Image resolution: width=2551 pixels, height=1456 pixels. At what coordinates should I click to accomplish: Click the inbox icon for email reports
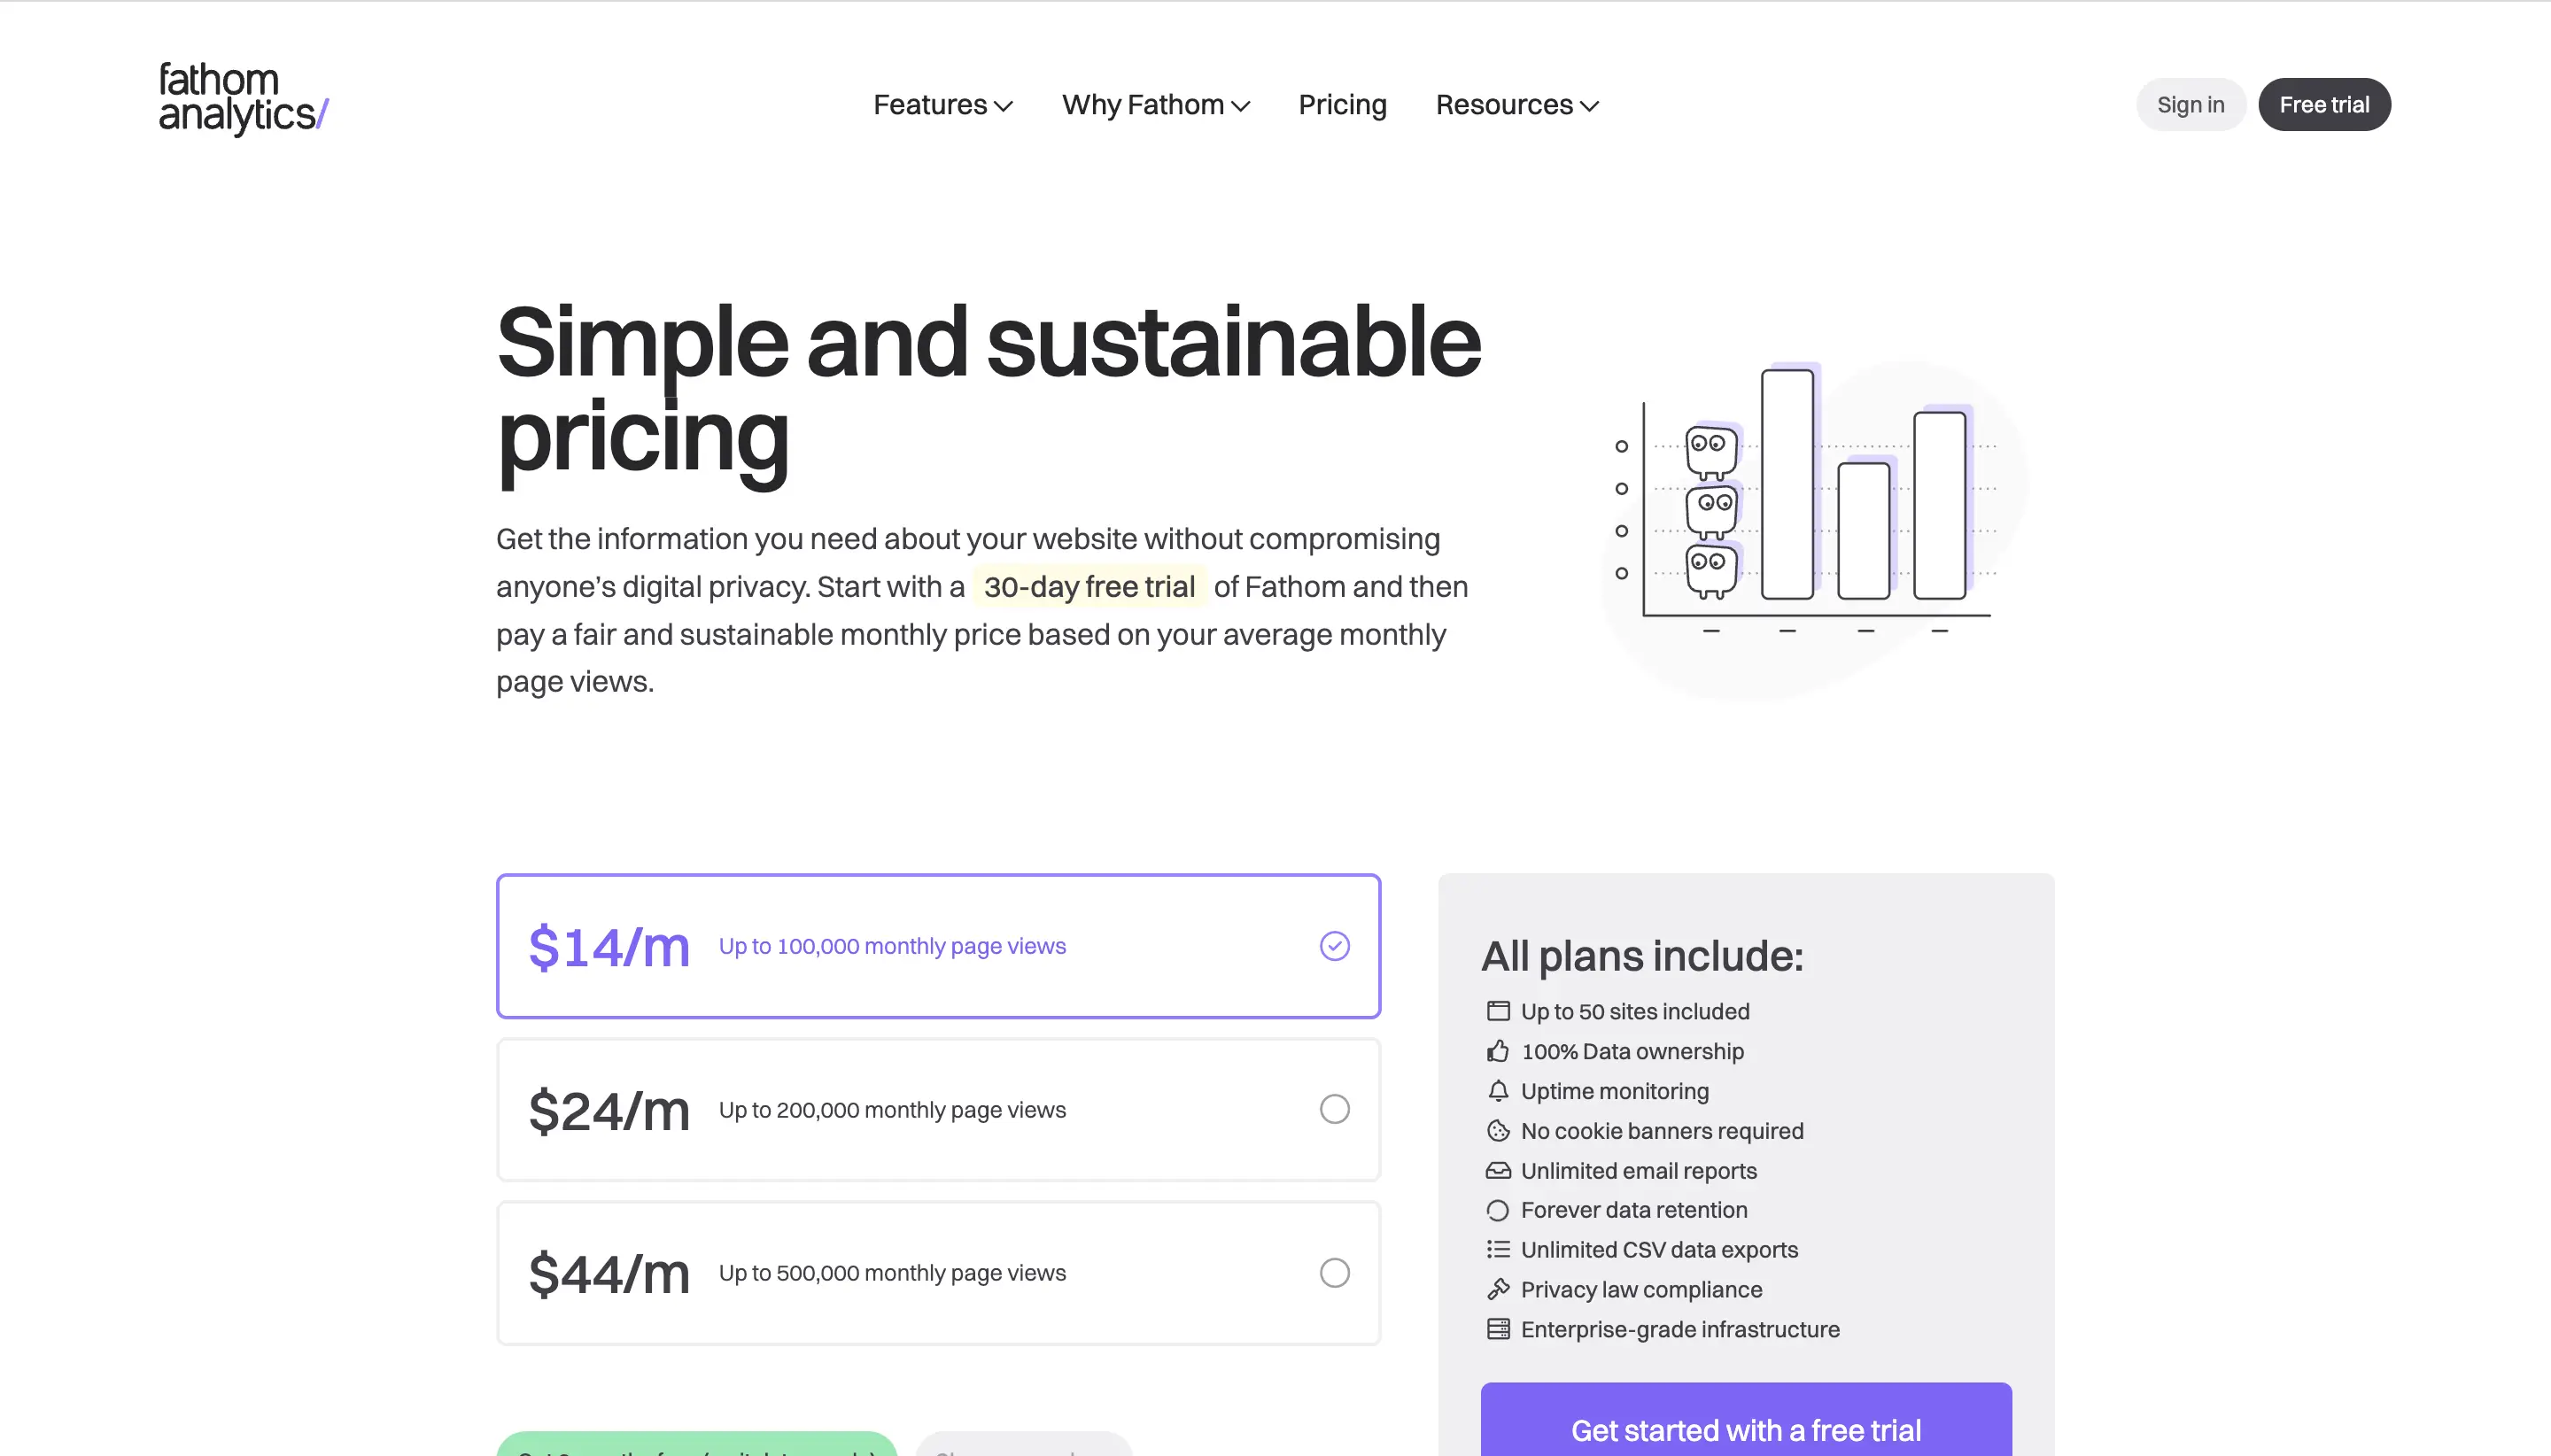point(1497,1170)
